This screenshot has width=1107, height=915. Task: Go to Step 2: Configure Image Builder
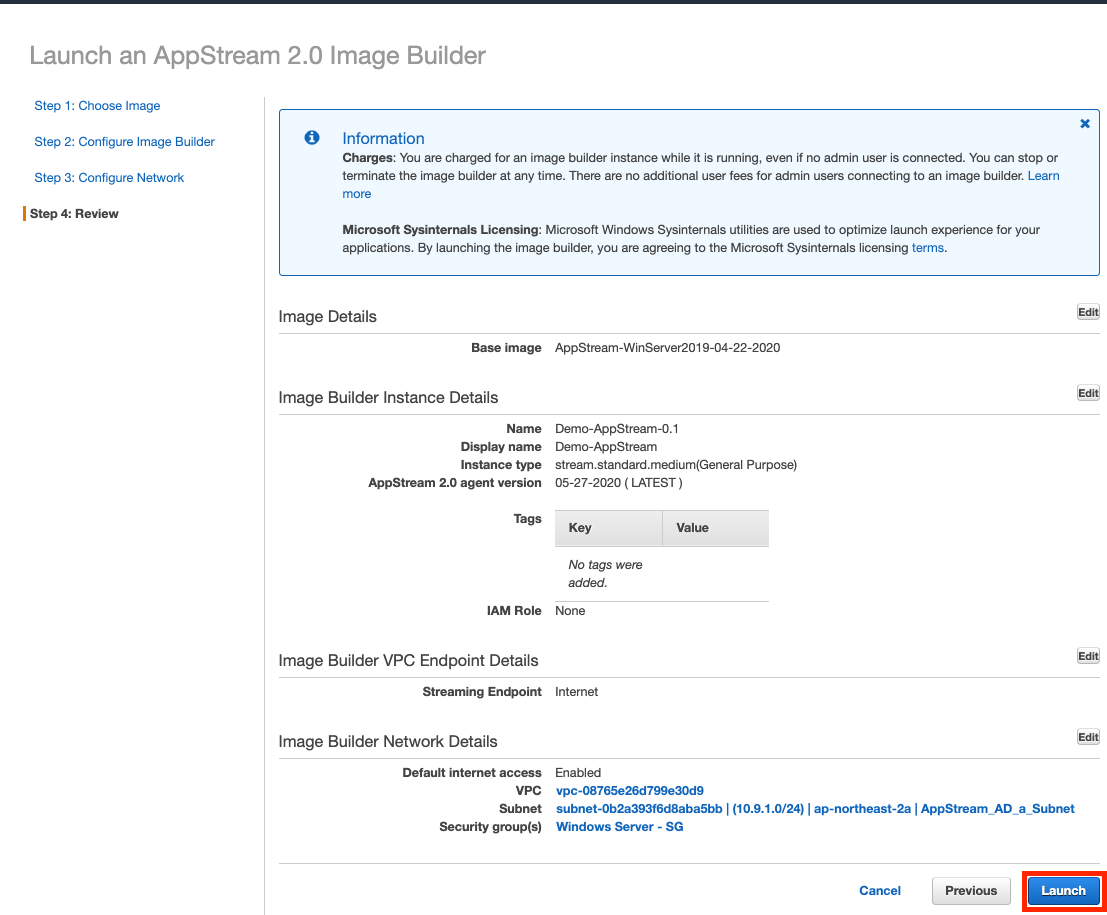point(124,142)
